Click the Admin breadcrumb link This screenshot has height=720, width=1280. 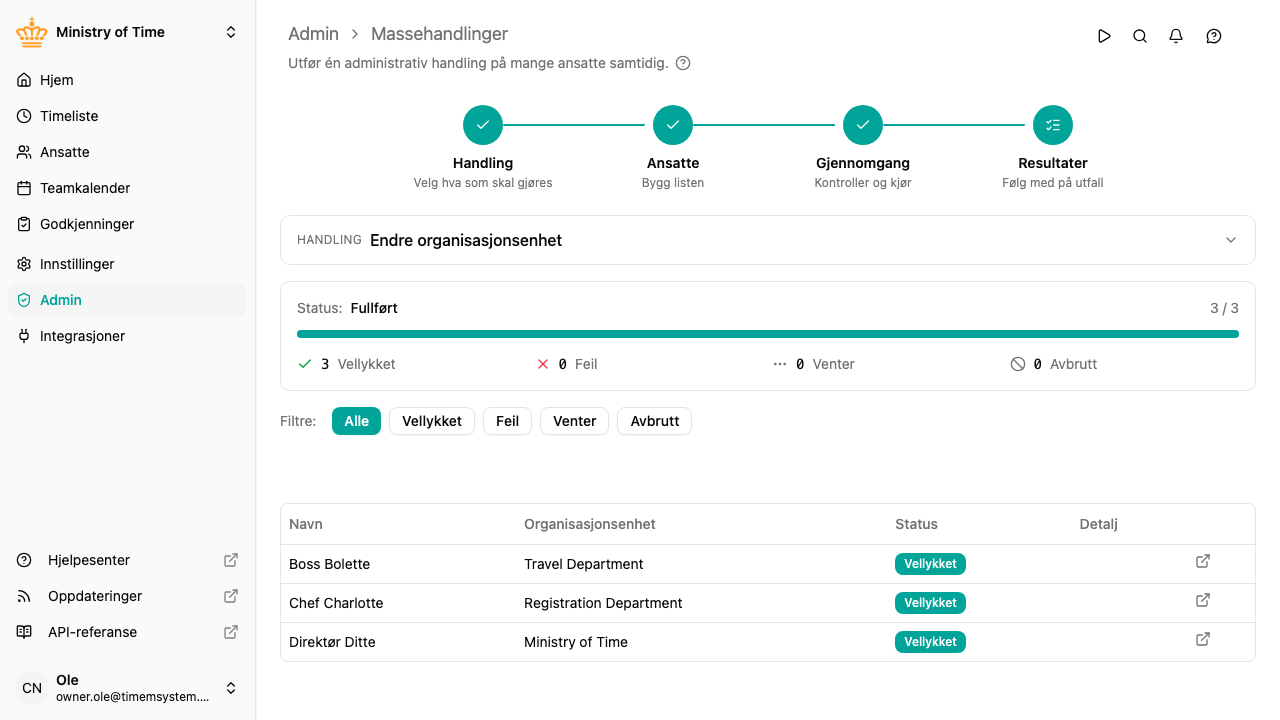tap(314, 34)
